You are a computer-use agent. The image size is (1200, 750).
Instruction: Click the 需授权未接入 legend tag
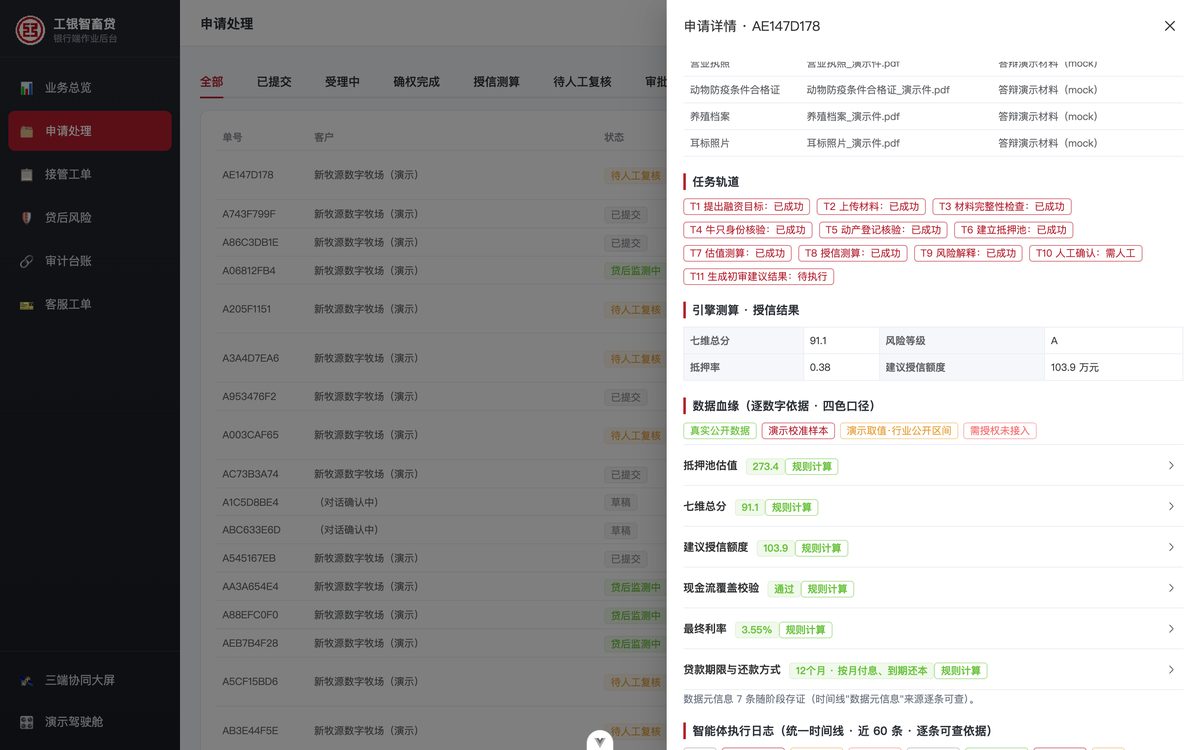[x=1000, y=431]
